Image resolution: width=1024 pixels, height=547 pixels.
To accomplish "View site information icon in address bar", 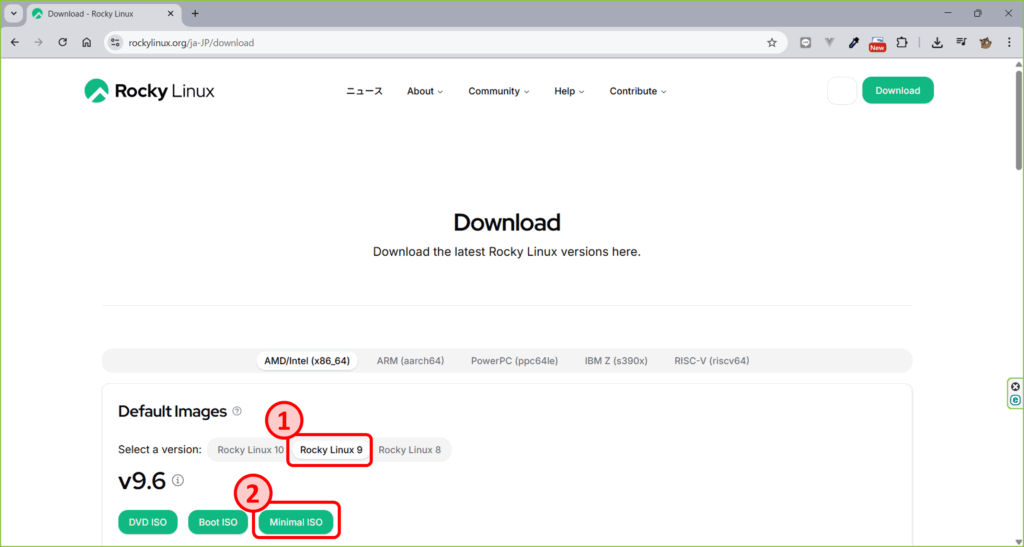I will (x=116, y=42).
